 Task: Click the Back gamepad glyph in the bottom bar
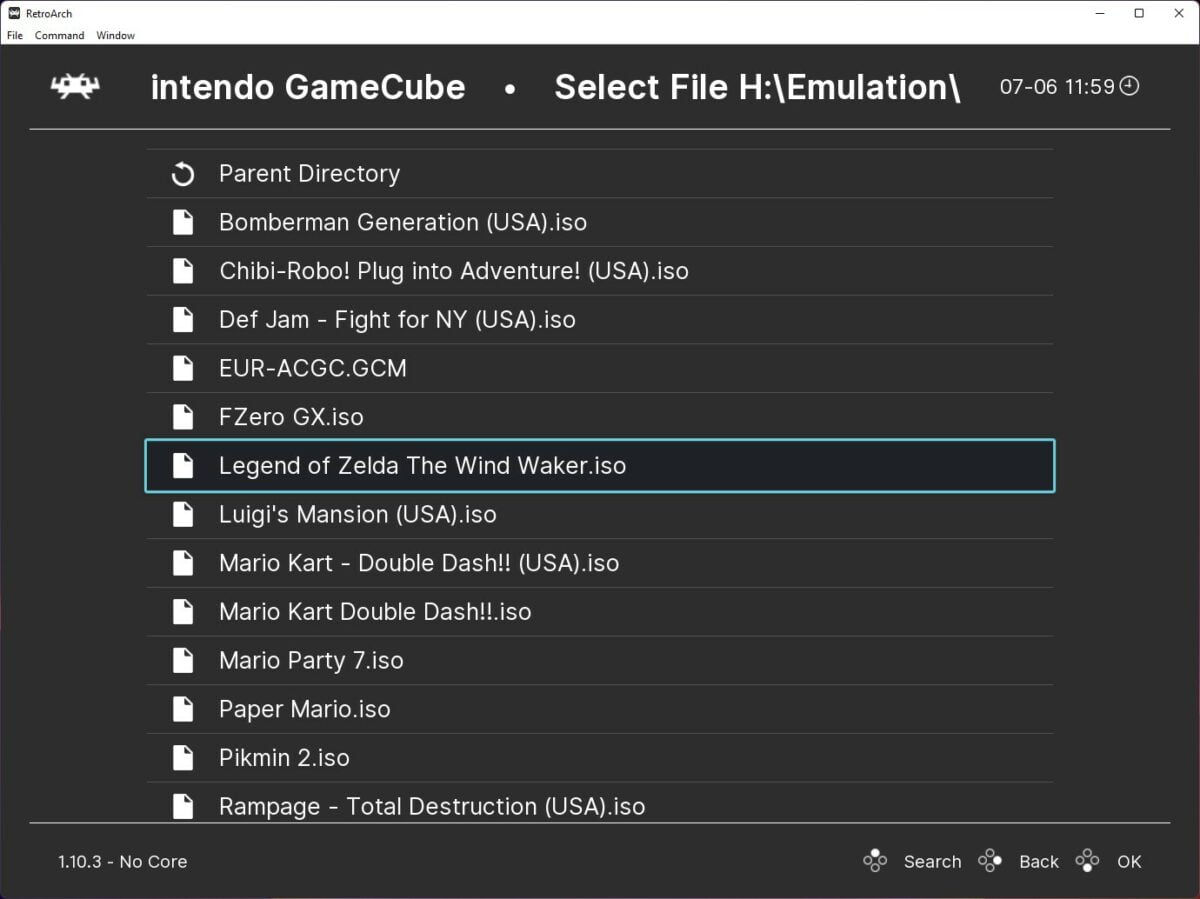(990, 860)
